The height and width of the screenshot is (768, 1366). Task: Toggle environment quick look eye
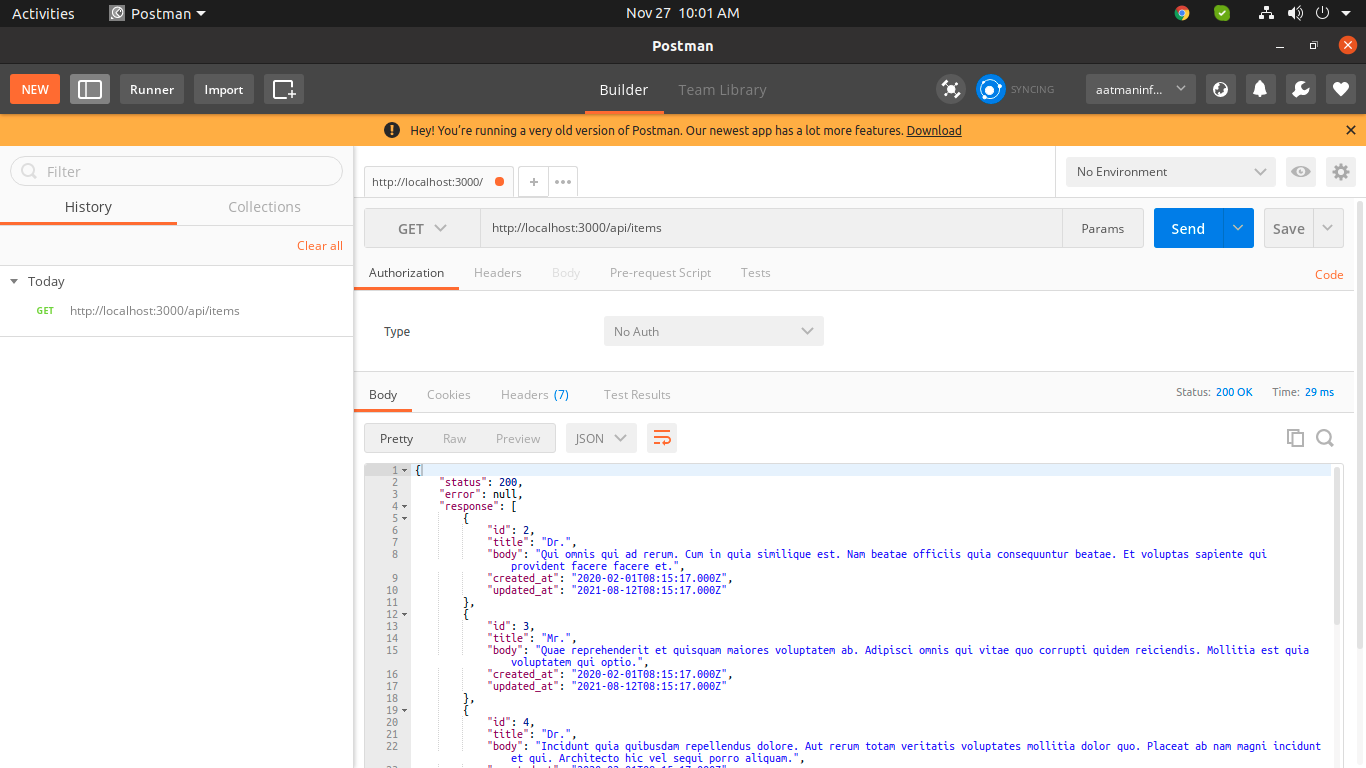click(1300, 172)
